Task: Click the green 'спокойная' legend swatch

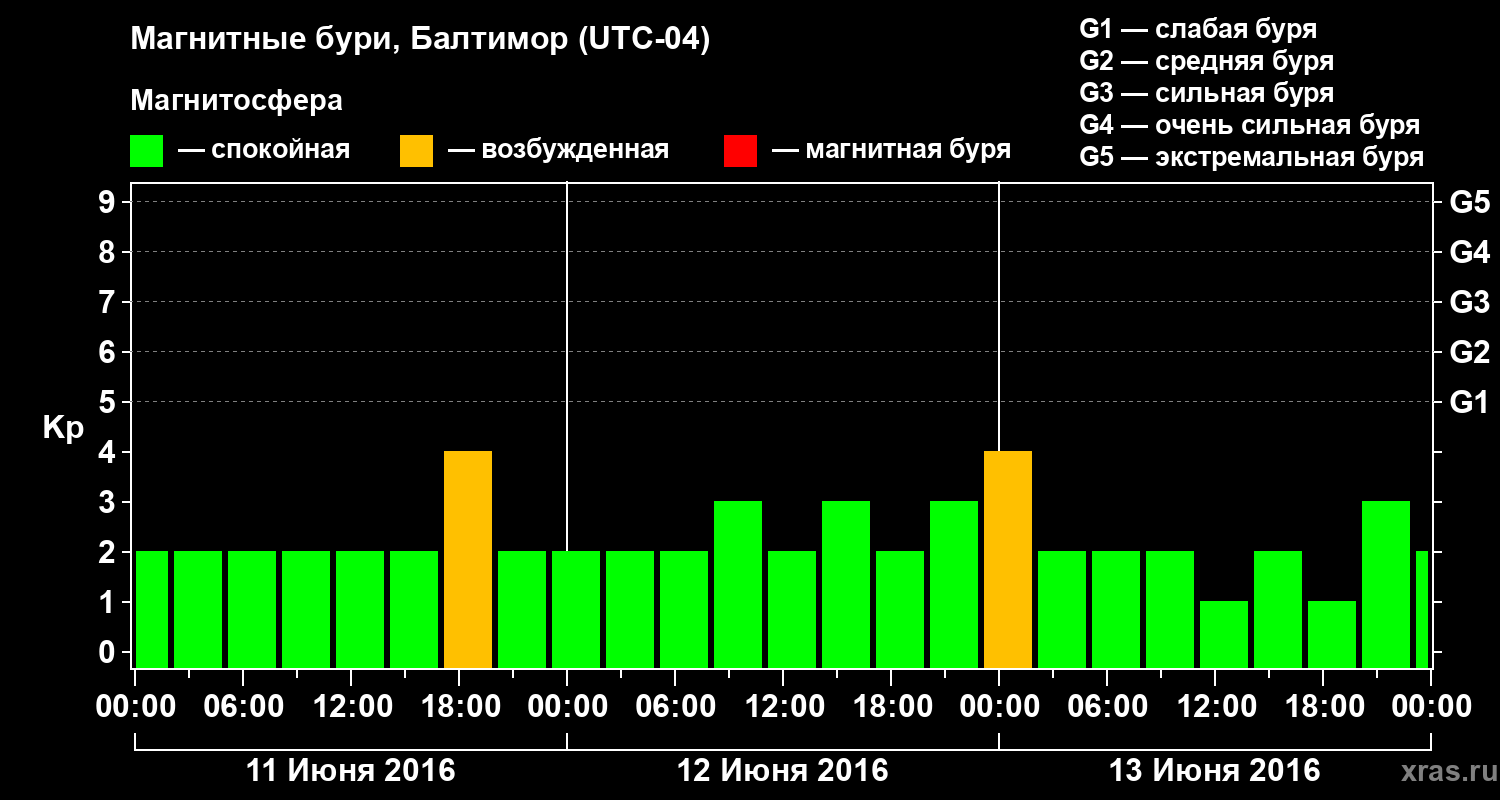Action: click(x=147, y=151)
